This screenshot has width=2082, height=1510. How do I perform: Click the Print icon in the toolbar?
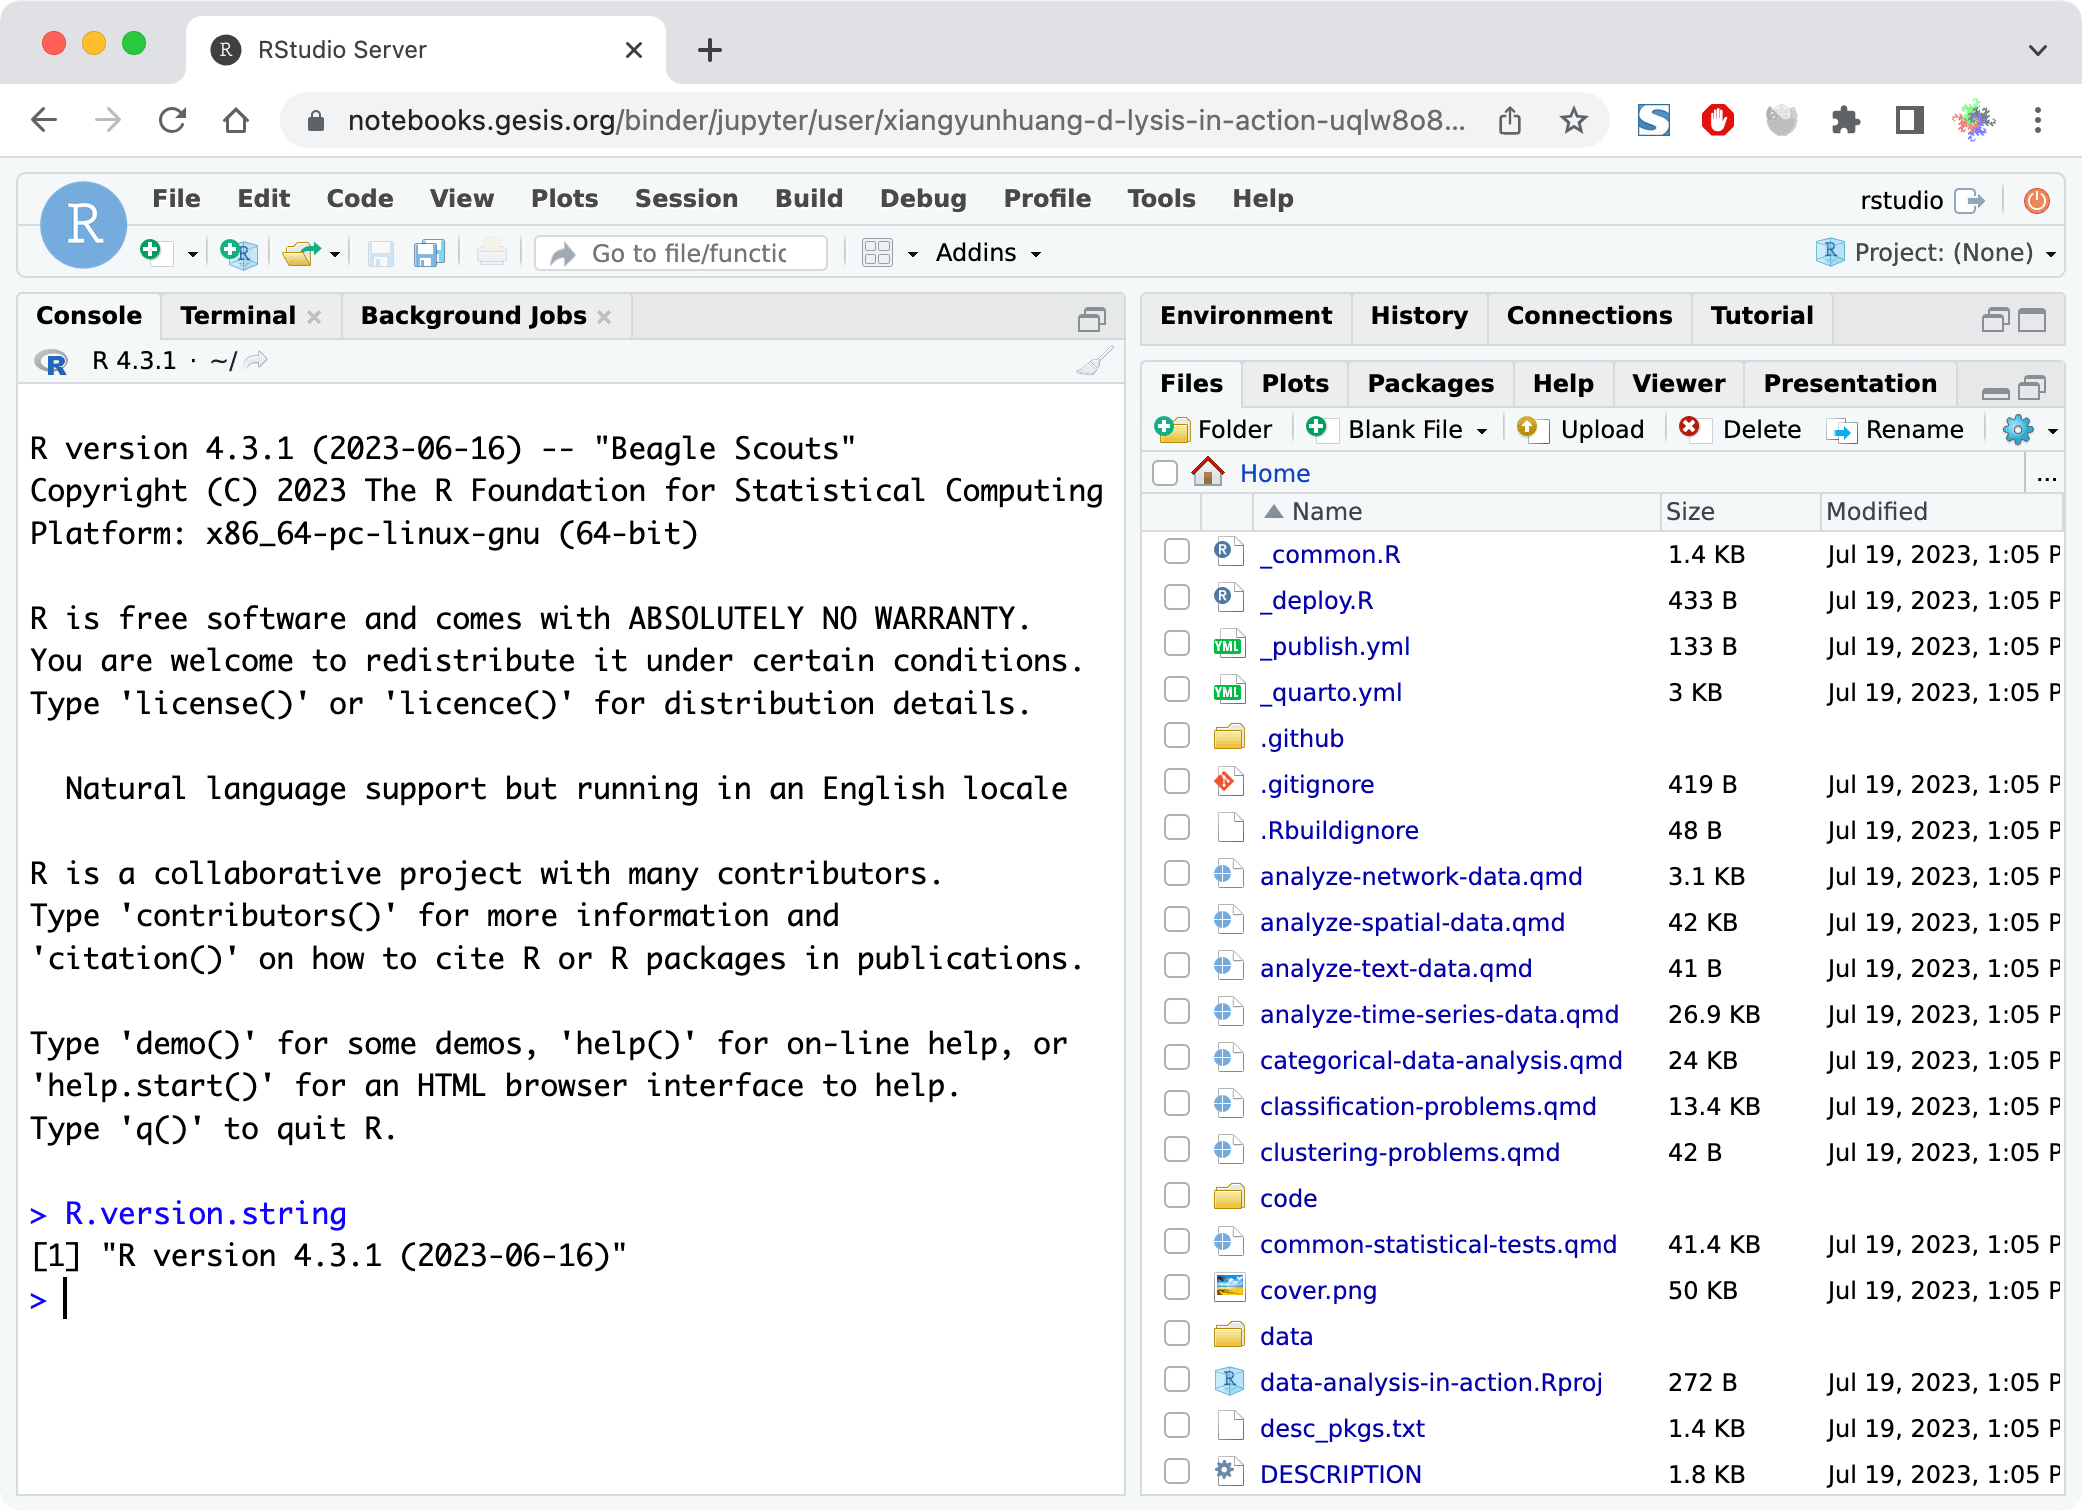click(x=491, y=252)
